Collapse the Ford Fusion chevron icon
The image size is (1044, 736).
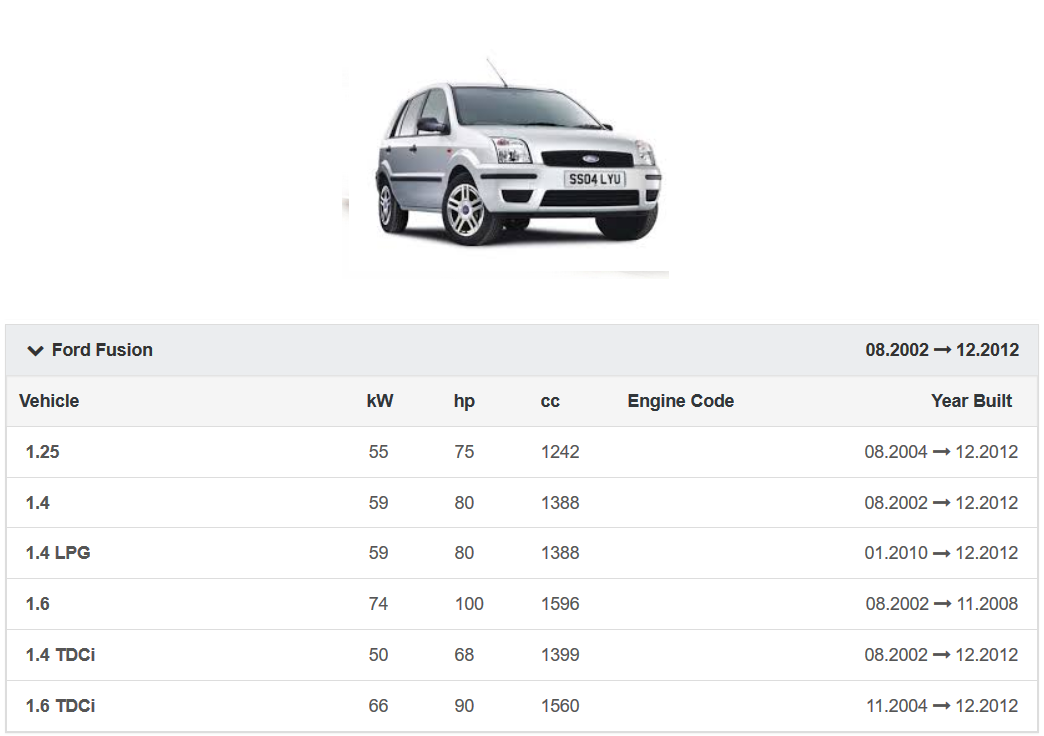tap(36, 351)
